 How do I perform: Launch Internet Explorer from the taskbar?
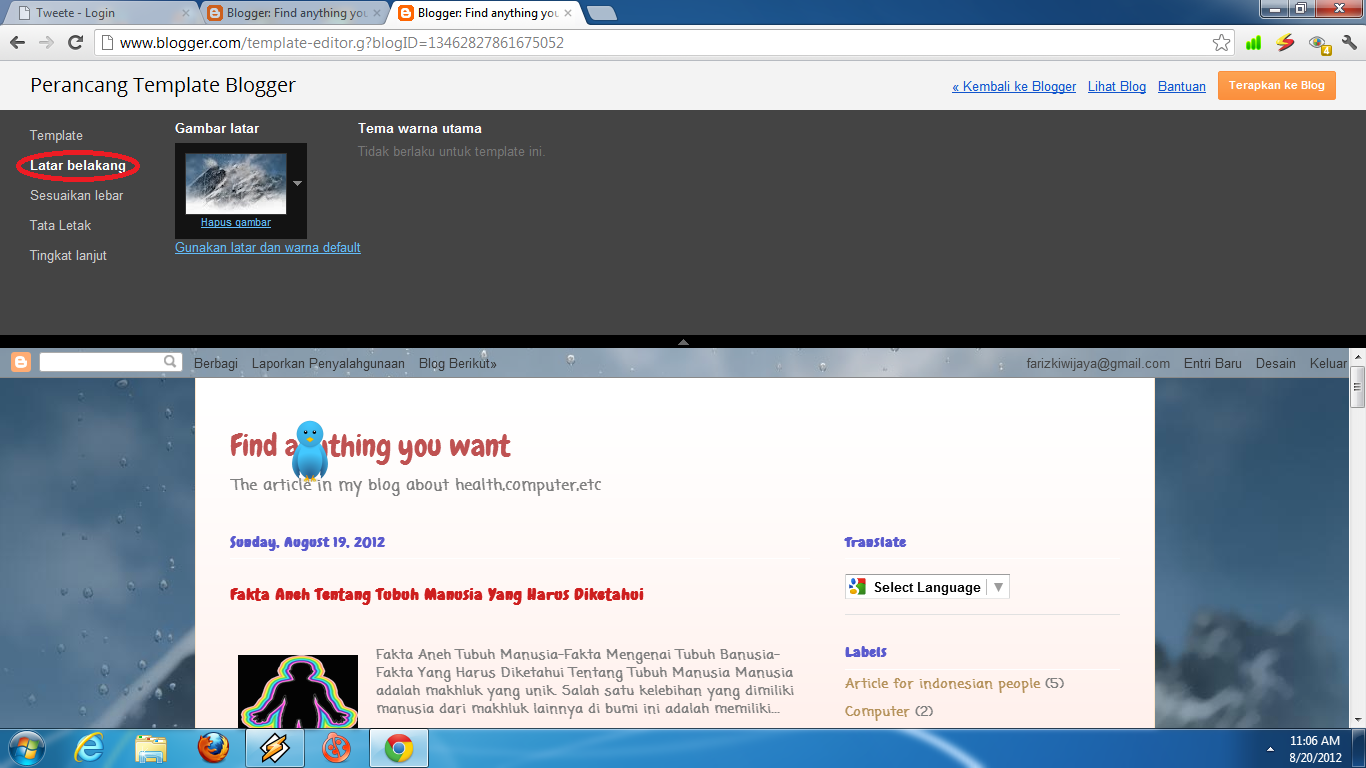(x=89, y=748)
